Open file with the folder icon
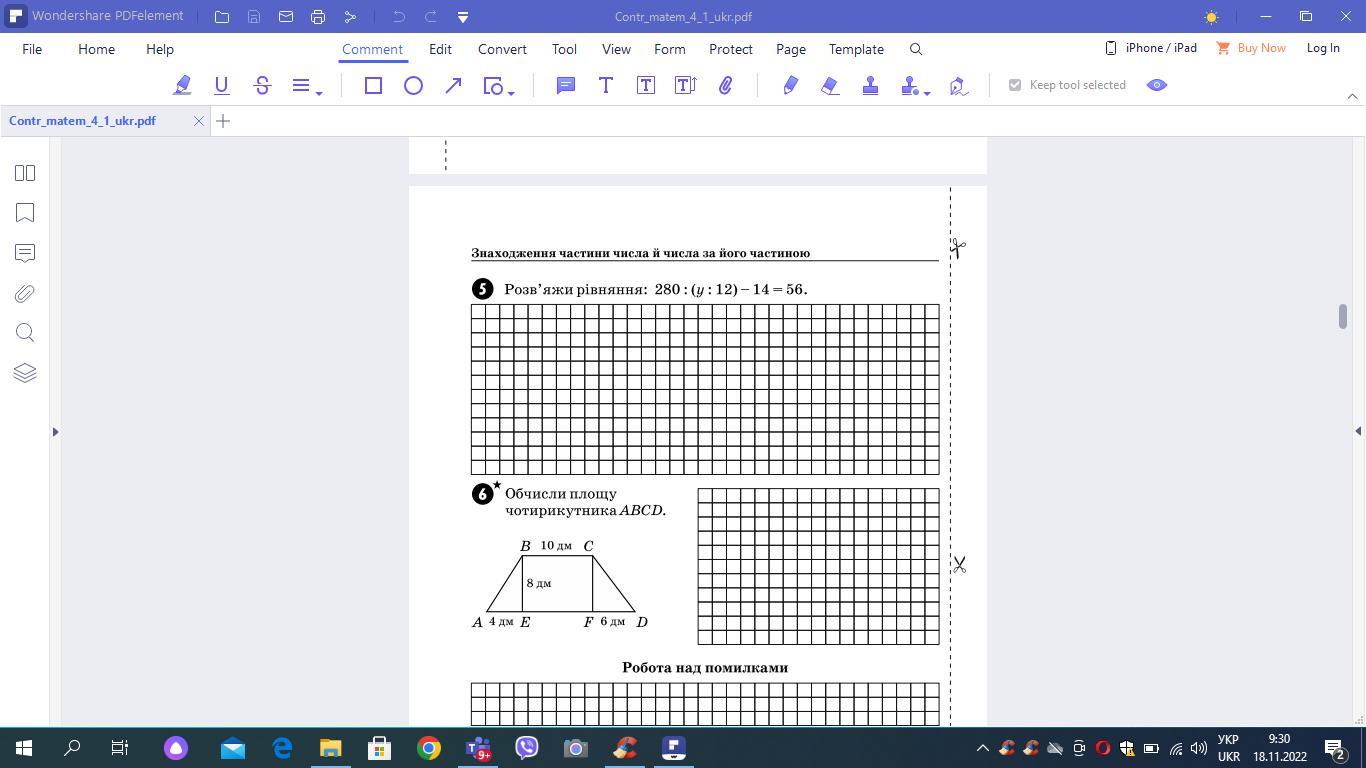1366x768 pixels. (x=222, y=17)
